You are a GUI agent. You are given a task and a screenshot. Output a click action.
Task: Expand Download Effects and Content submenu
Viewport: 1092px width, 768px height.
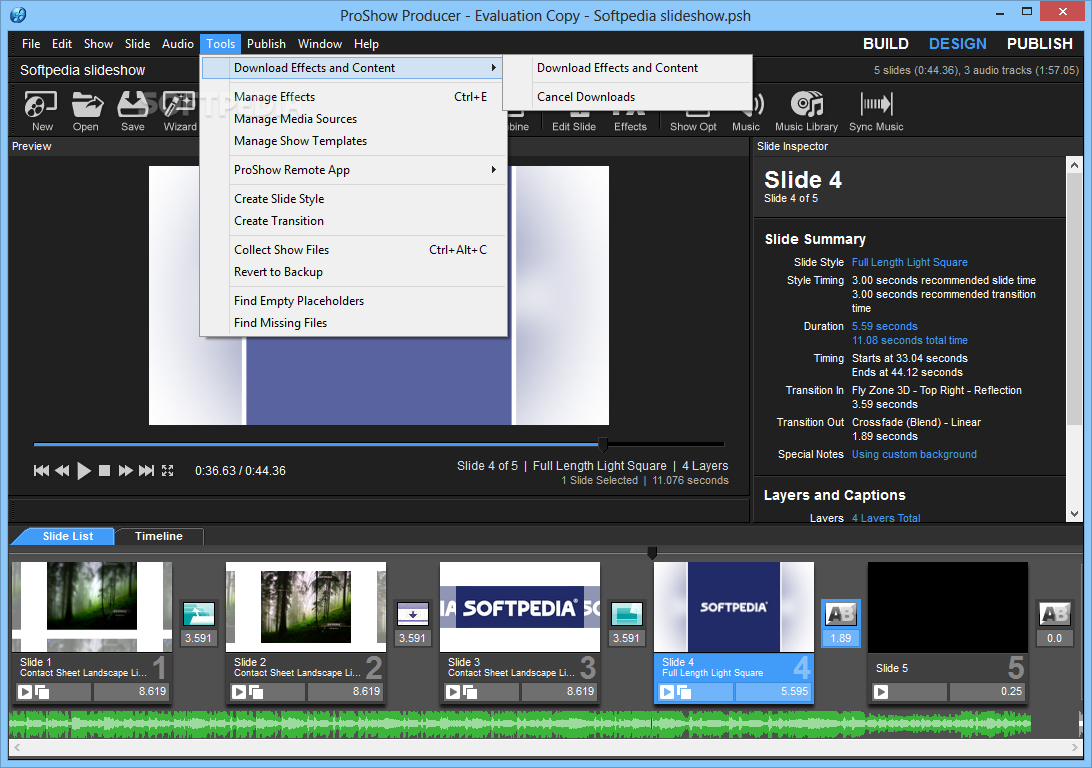[354, 68]
